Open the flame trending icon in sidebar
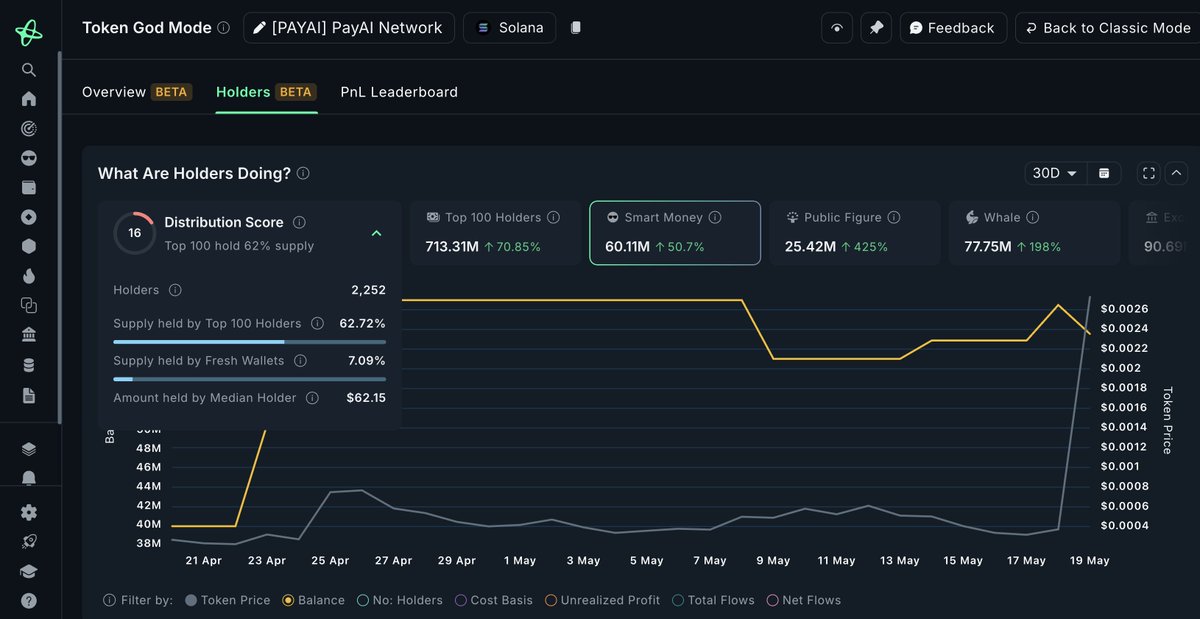The width and height of the screenshot is (1200, 619). pyautogui.click(x=29, y=276)
